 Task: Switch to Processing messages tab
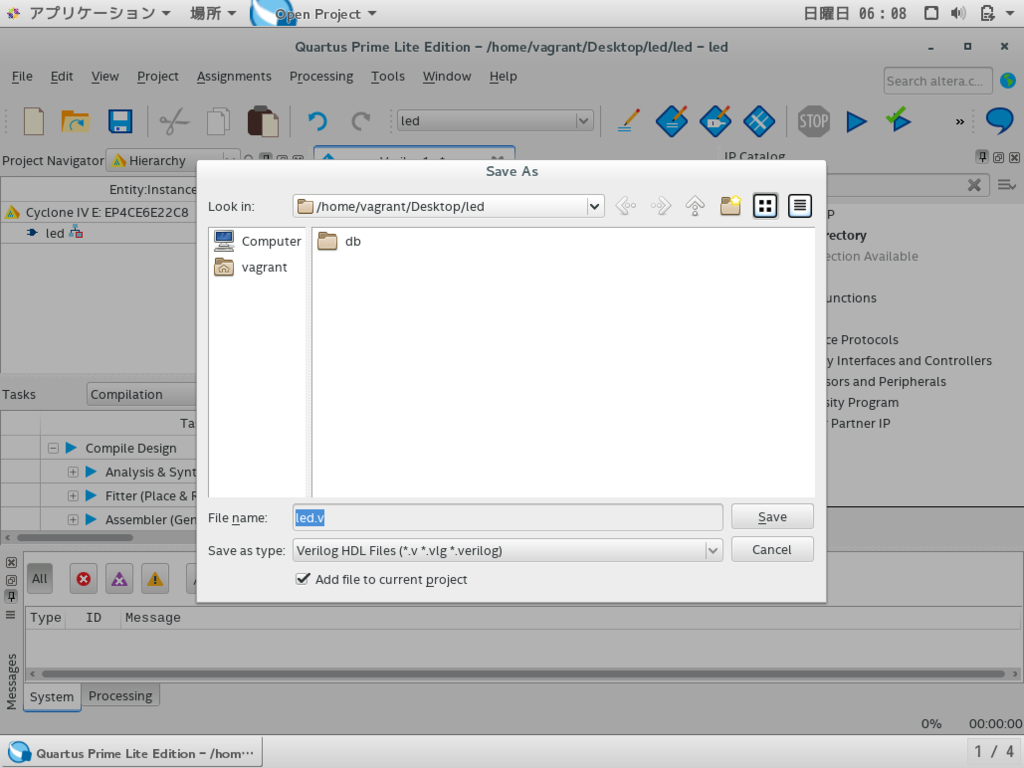[120, 696]
